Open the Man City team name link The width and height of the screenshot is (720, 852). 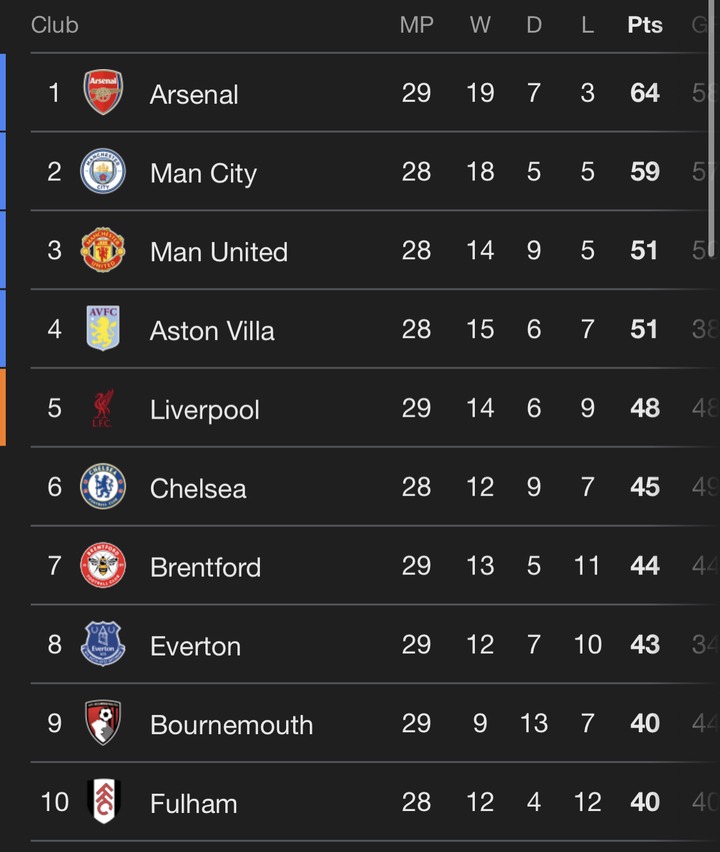tap(203, 174)
